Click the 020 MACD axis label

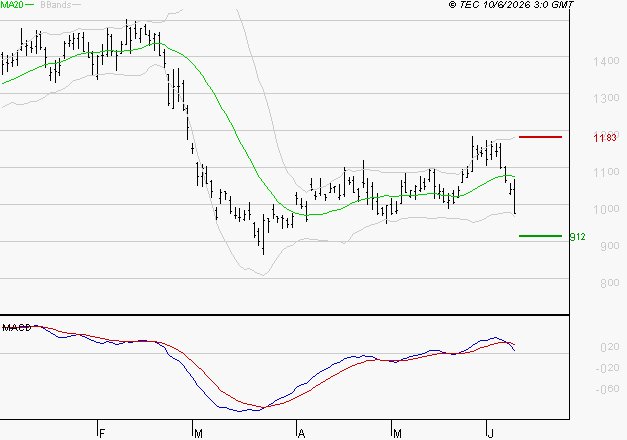[610, 347]
